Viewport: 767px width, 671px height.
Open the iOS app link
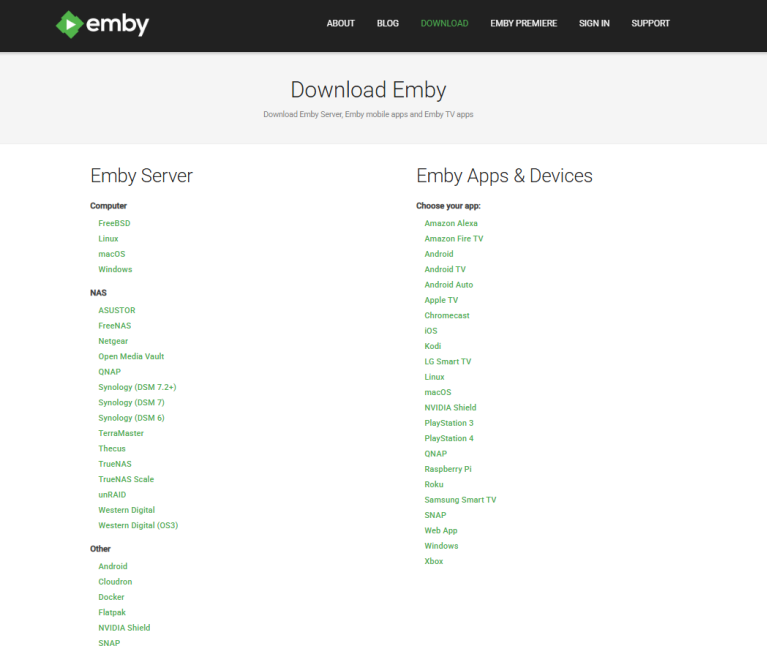coord(430,331)
